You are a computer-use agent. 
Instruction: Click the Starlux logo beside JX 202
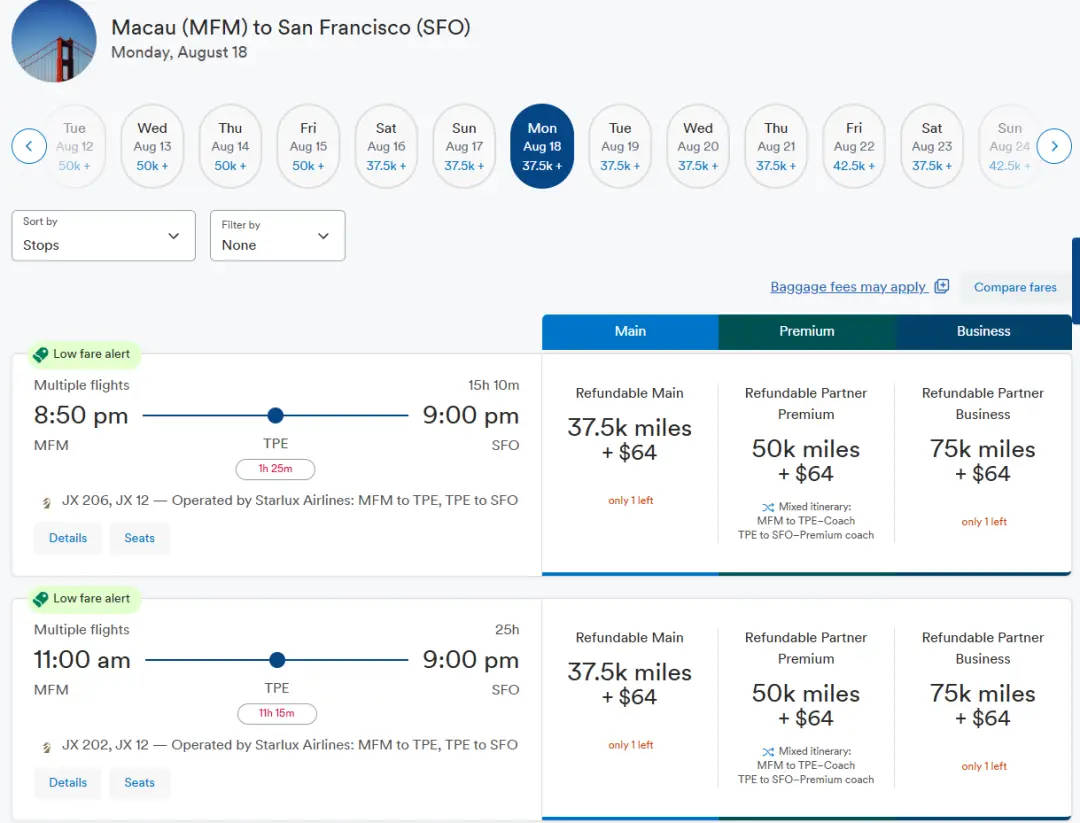[x=46, y=747]
